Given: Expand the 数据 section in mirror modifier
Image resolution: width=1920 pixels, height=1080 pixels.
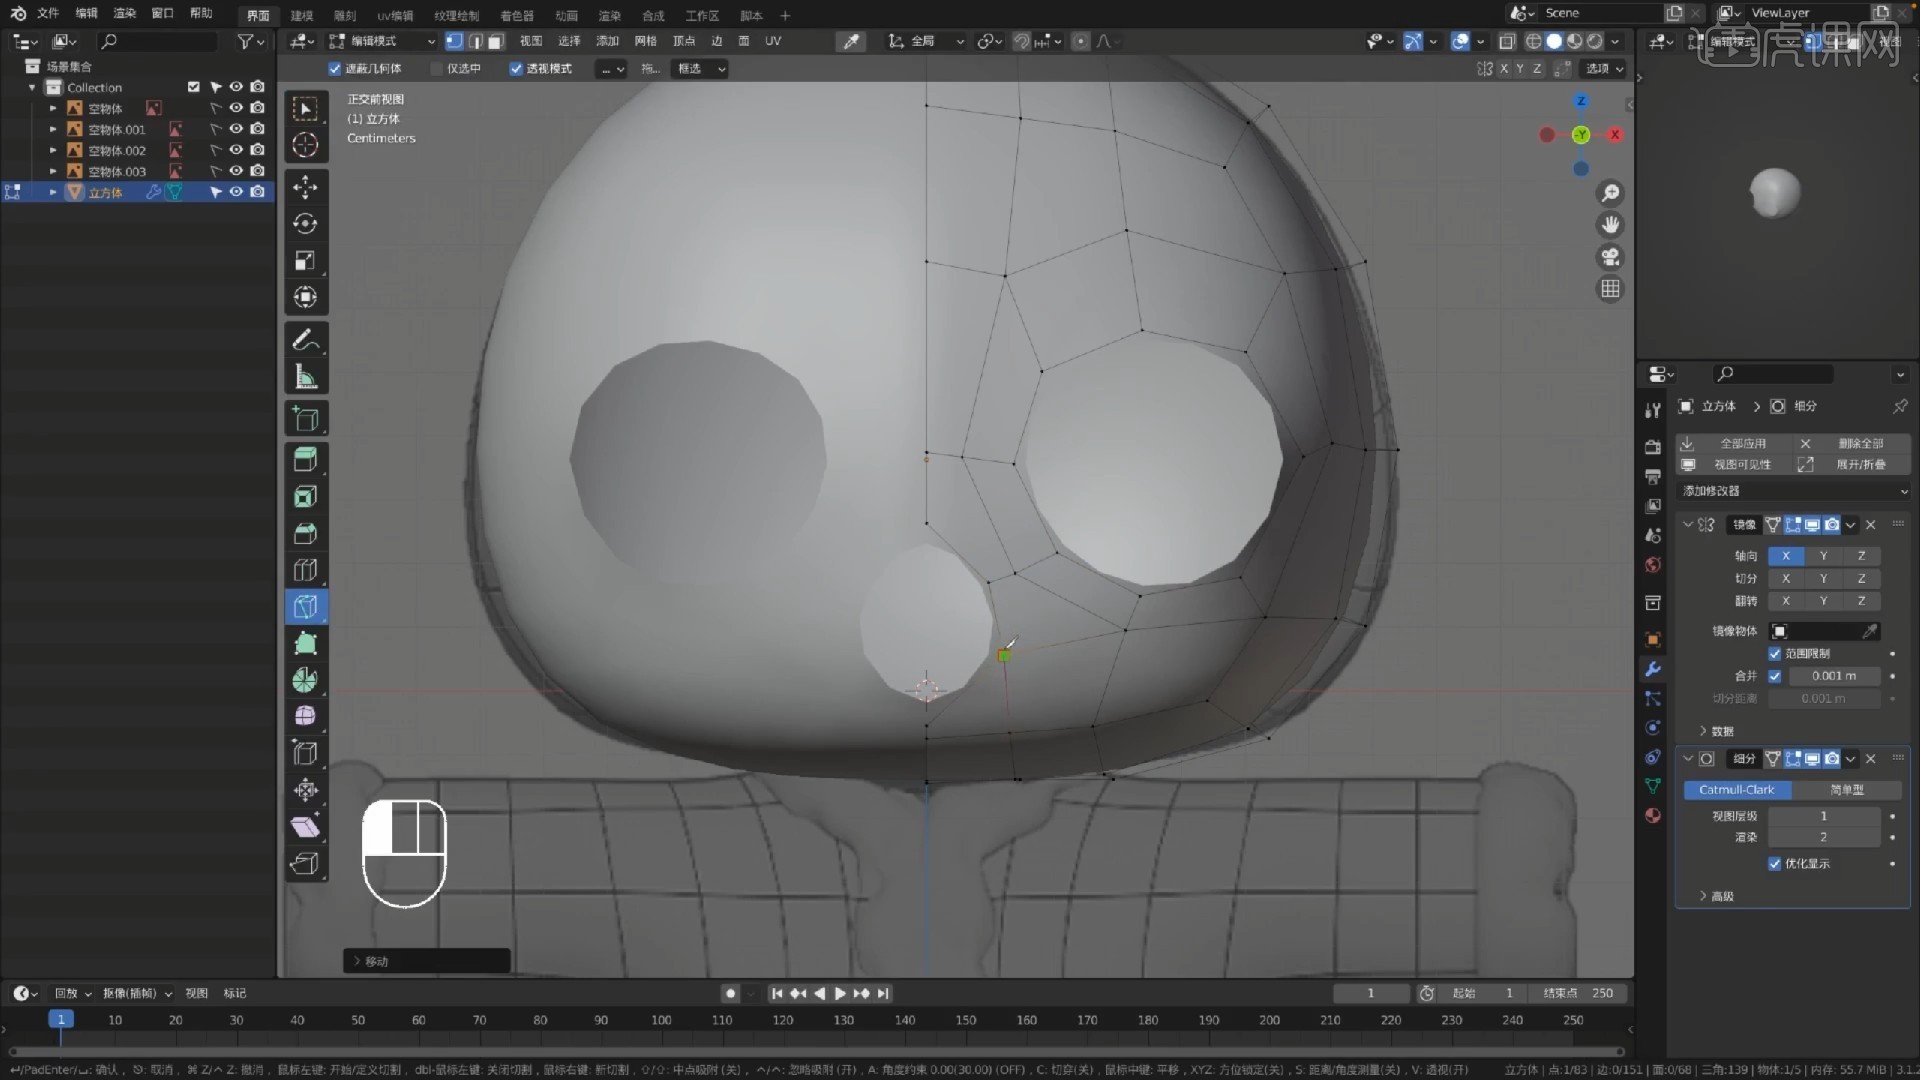Looking at the screenshot, I should tap(1716, 731).
